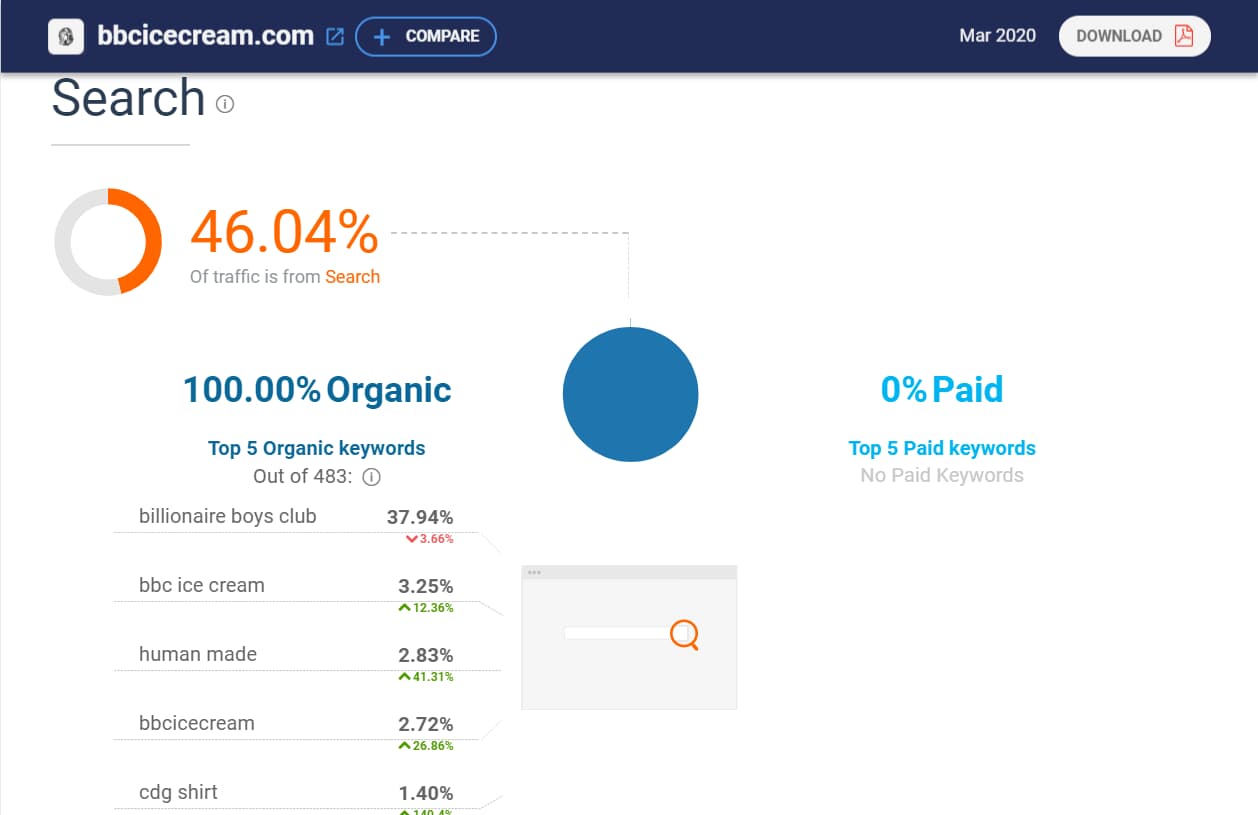Click the magnifier icon in search illustration
Screen dimensions: 1258x815
(x=685, y=634)
